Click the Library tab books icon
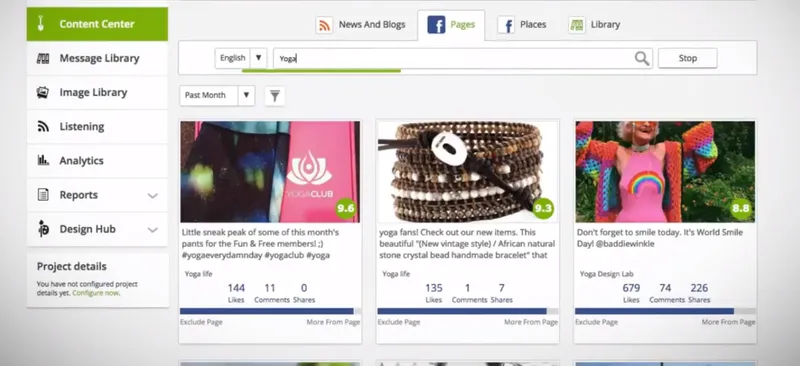Image resolution: width=800 pixels, height=366 pixels. [577, 25]
